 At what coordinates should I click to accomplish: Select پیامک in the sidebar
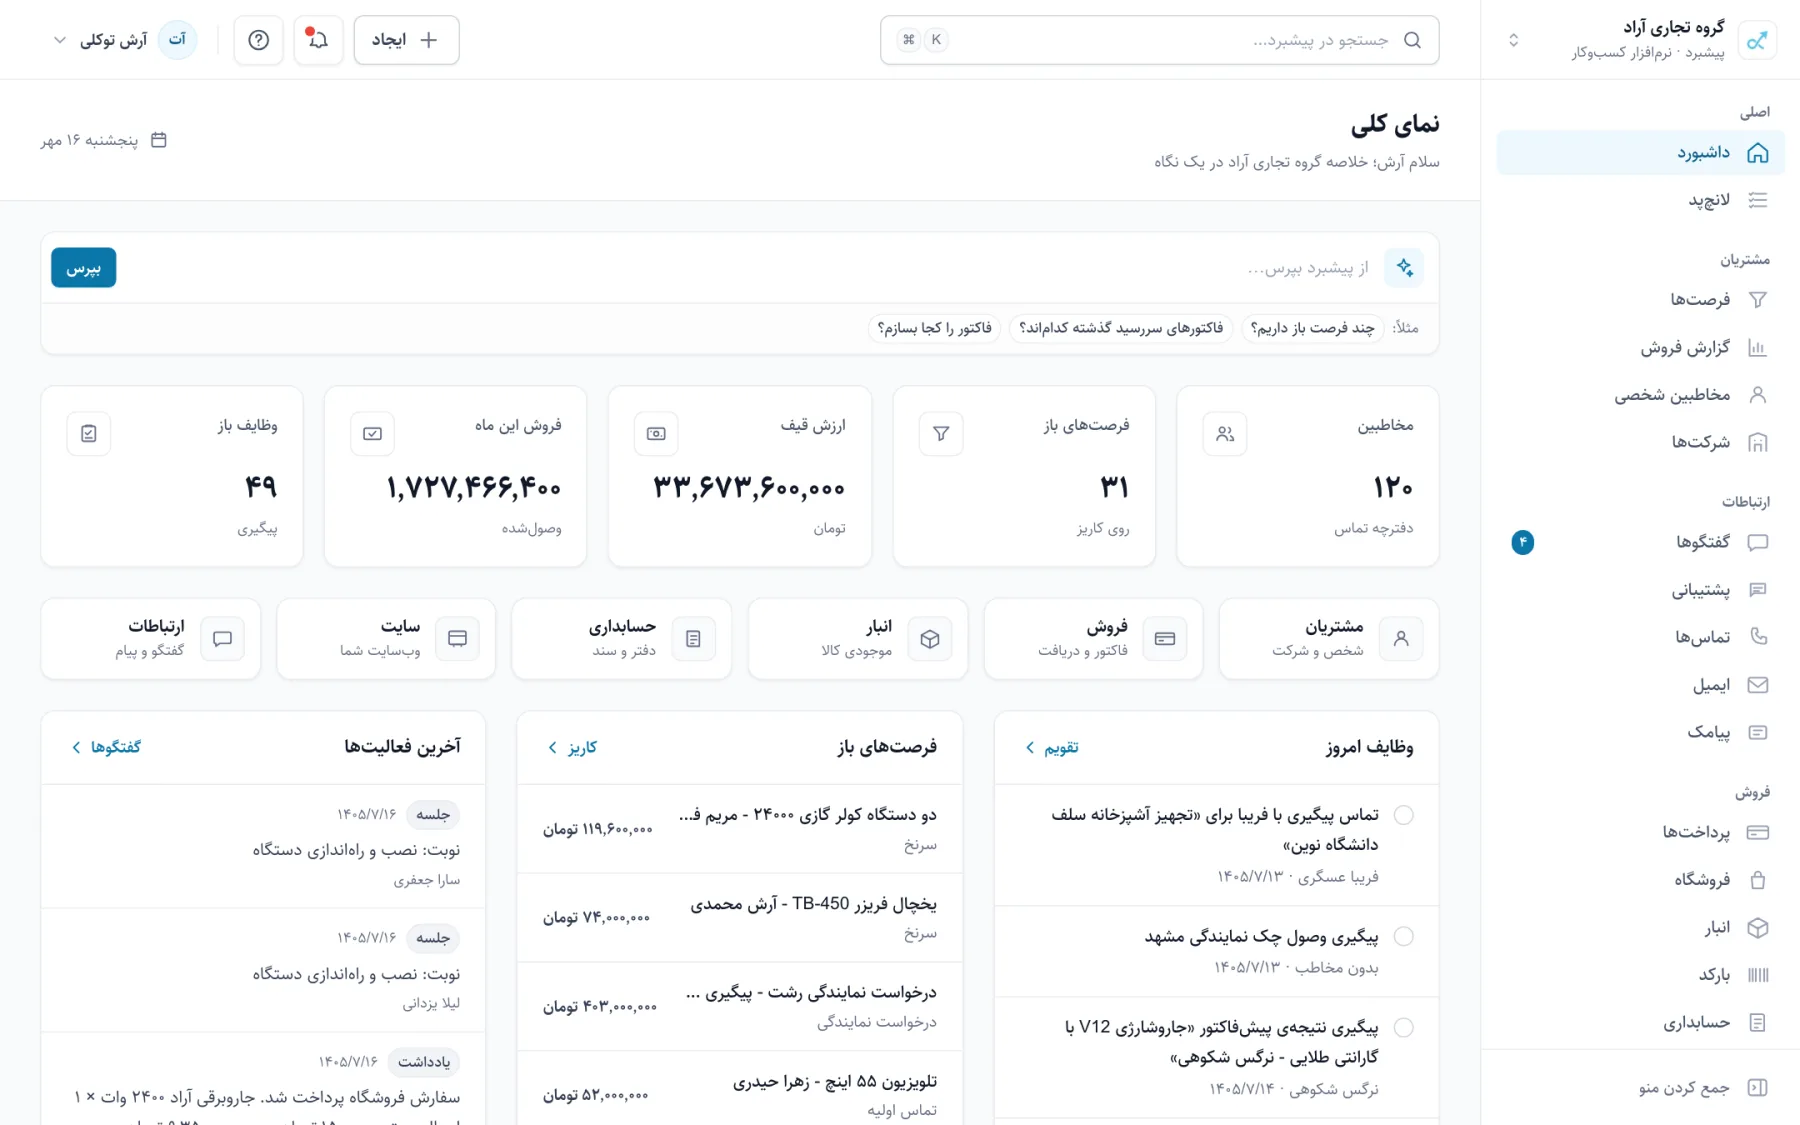click(1640, 733)
